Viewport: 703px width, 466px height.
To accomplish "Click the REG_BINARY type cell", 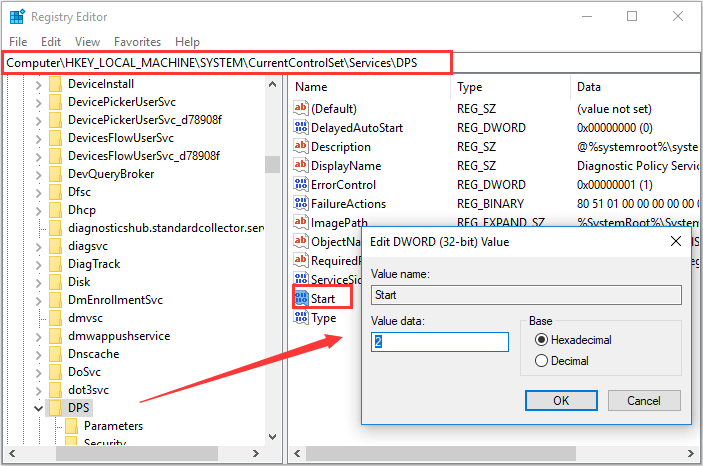I will click(490, 204).
